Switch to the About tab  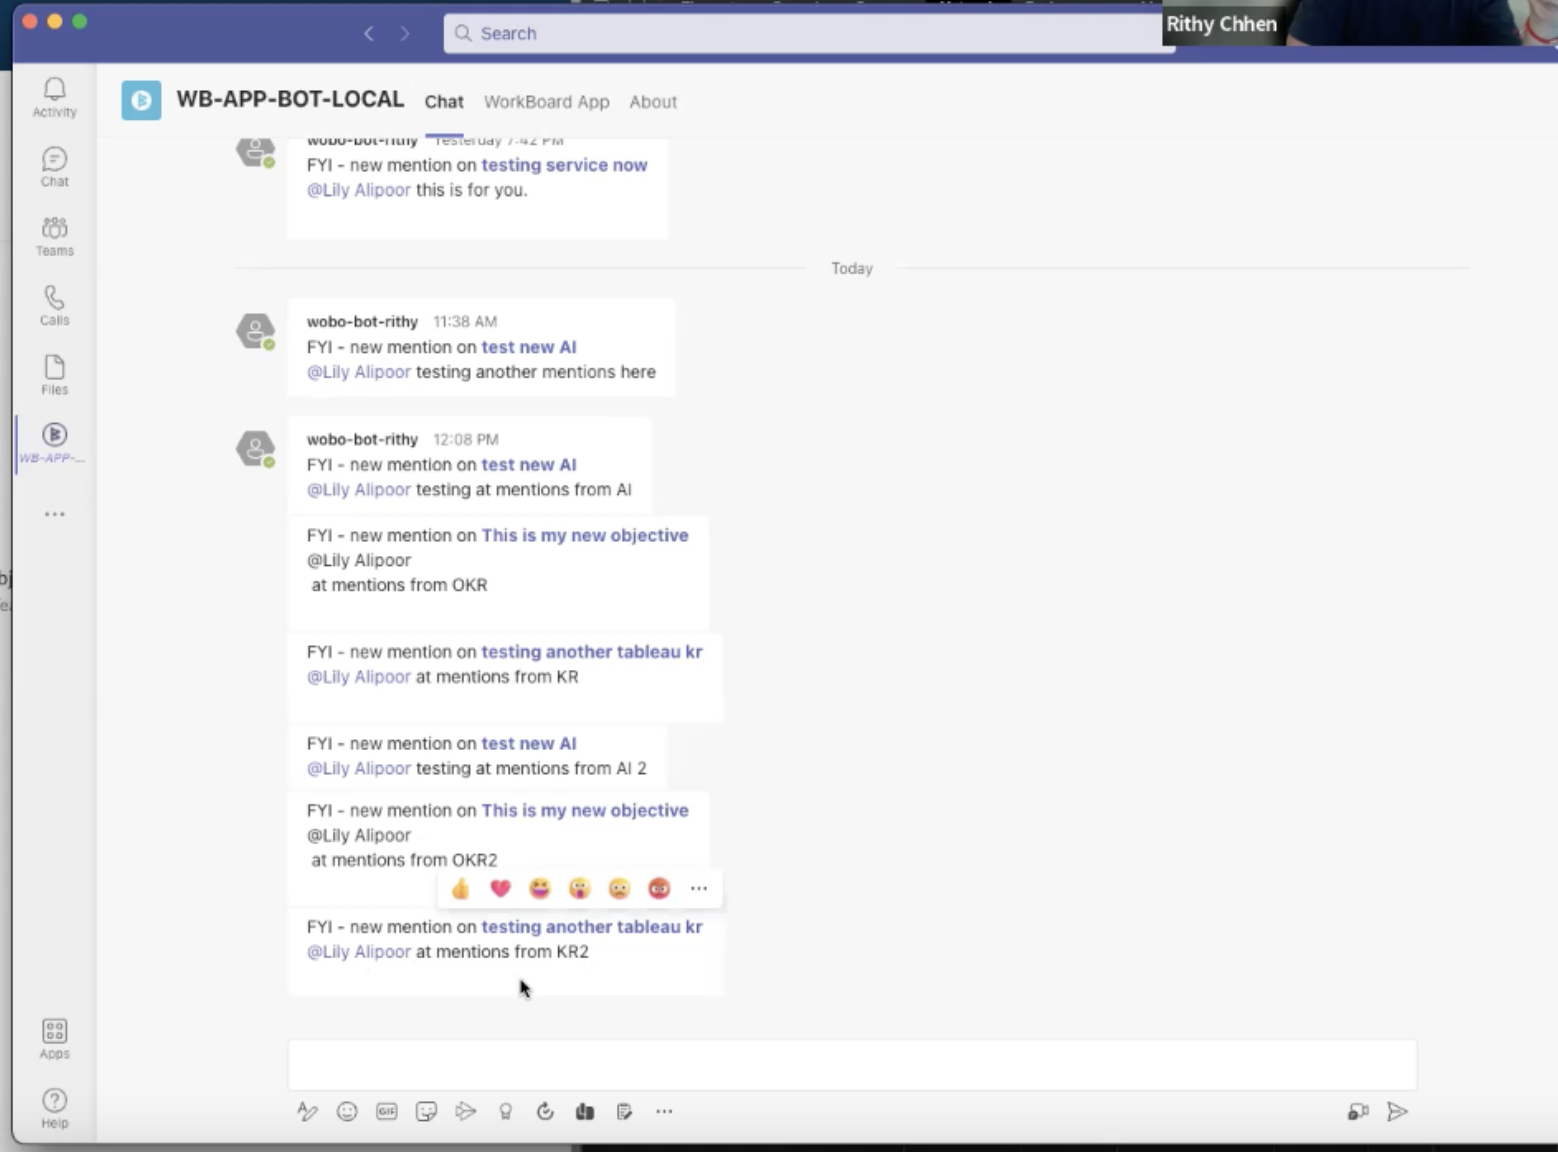click(653, 102)
